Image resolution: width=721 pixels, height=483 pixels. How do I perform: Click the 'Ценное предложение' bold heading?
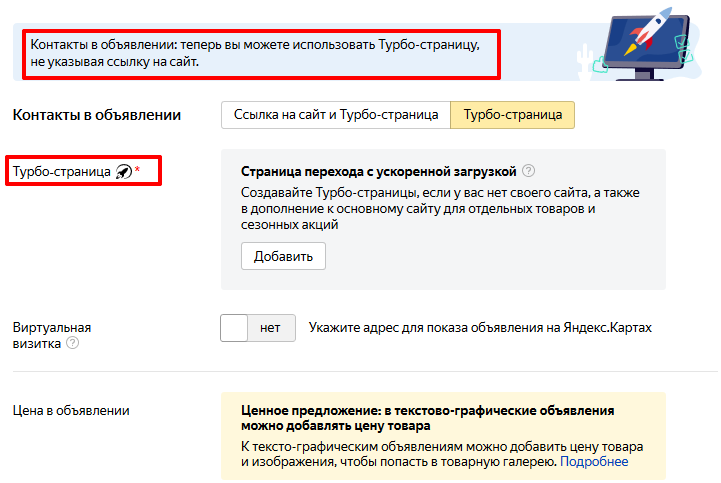pos(428,418)
